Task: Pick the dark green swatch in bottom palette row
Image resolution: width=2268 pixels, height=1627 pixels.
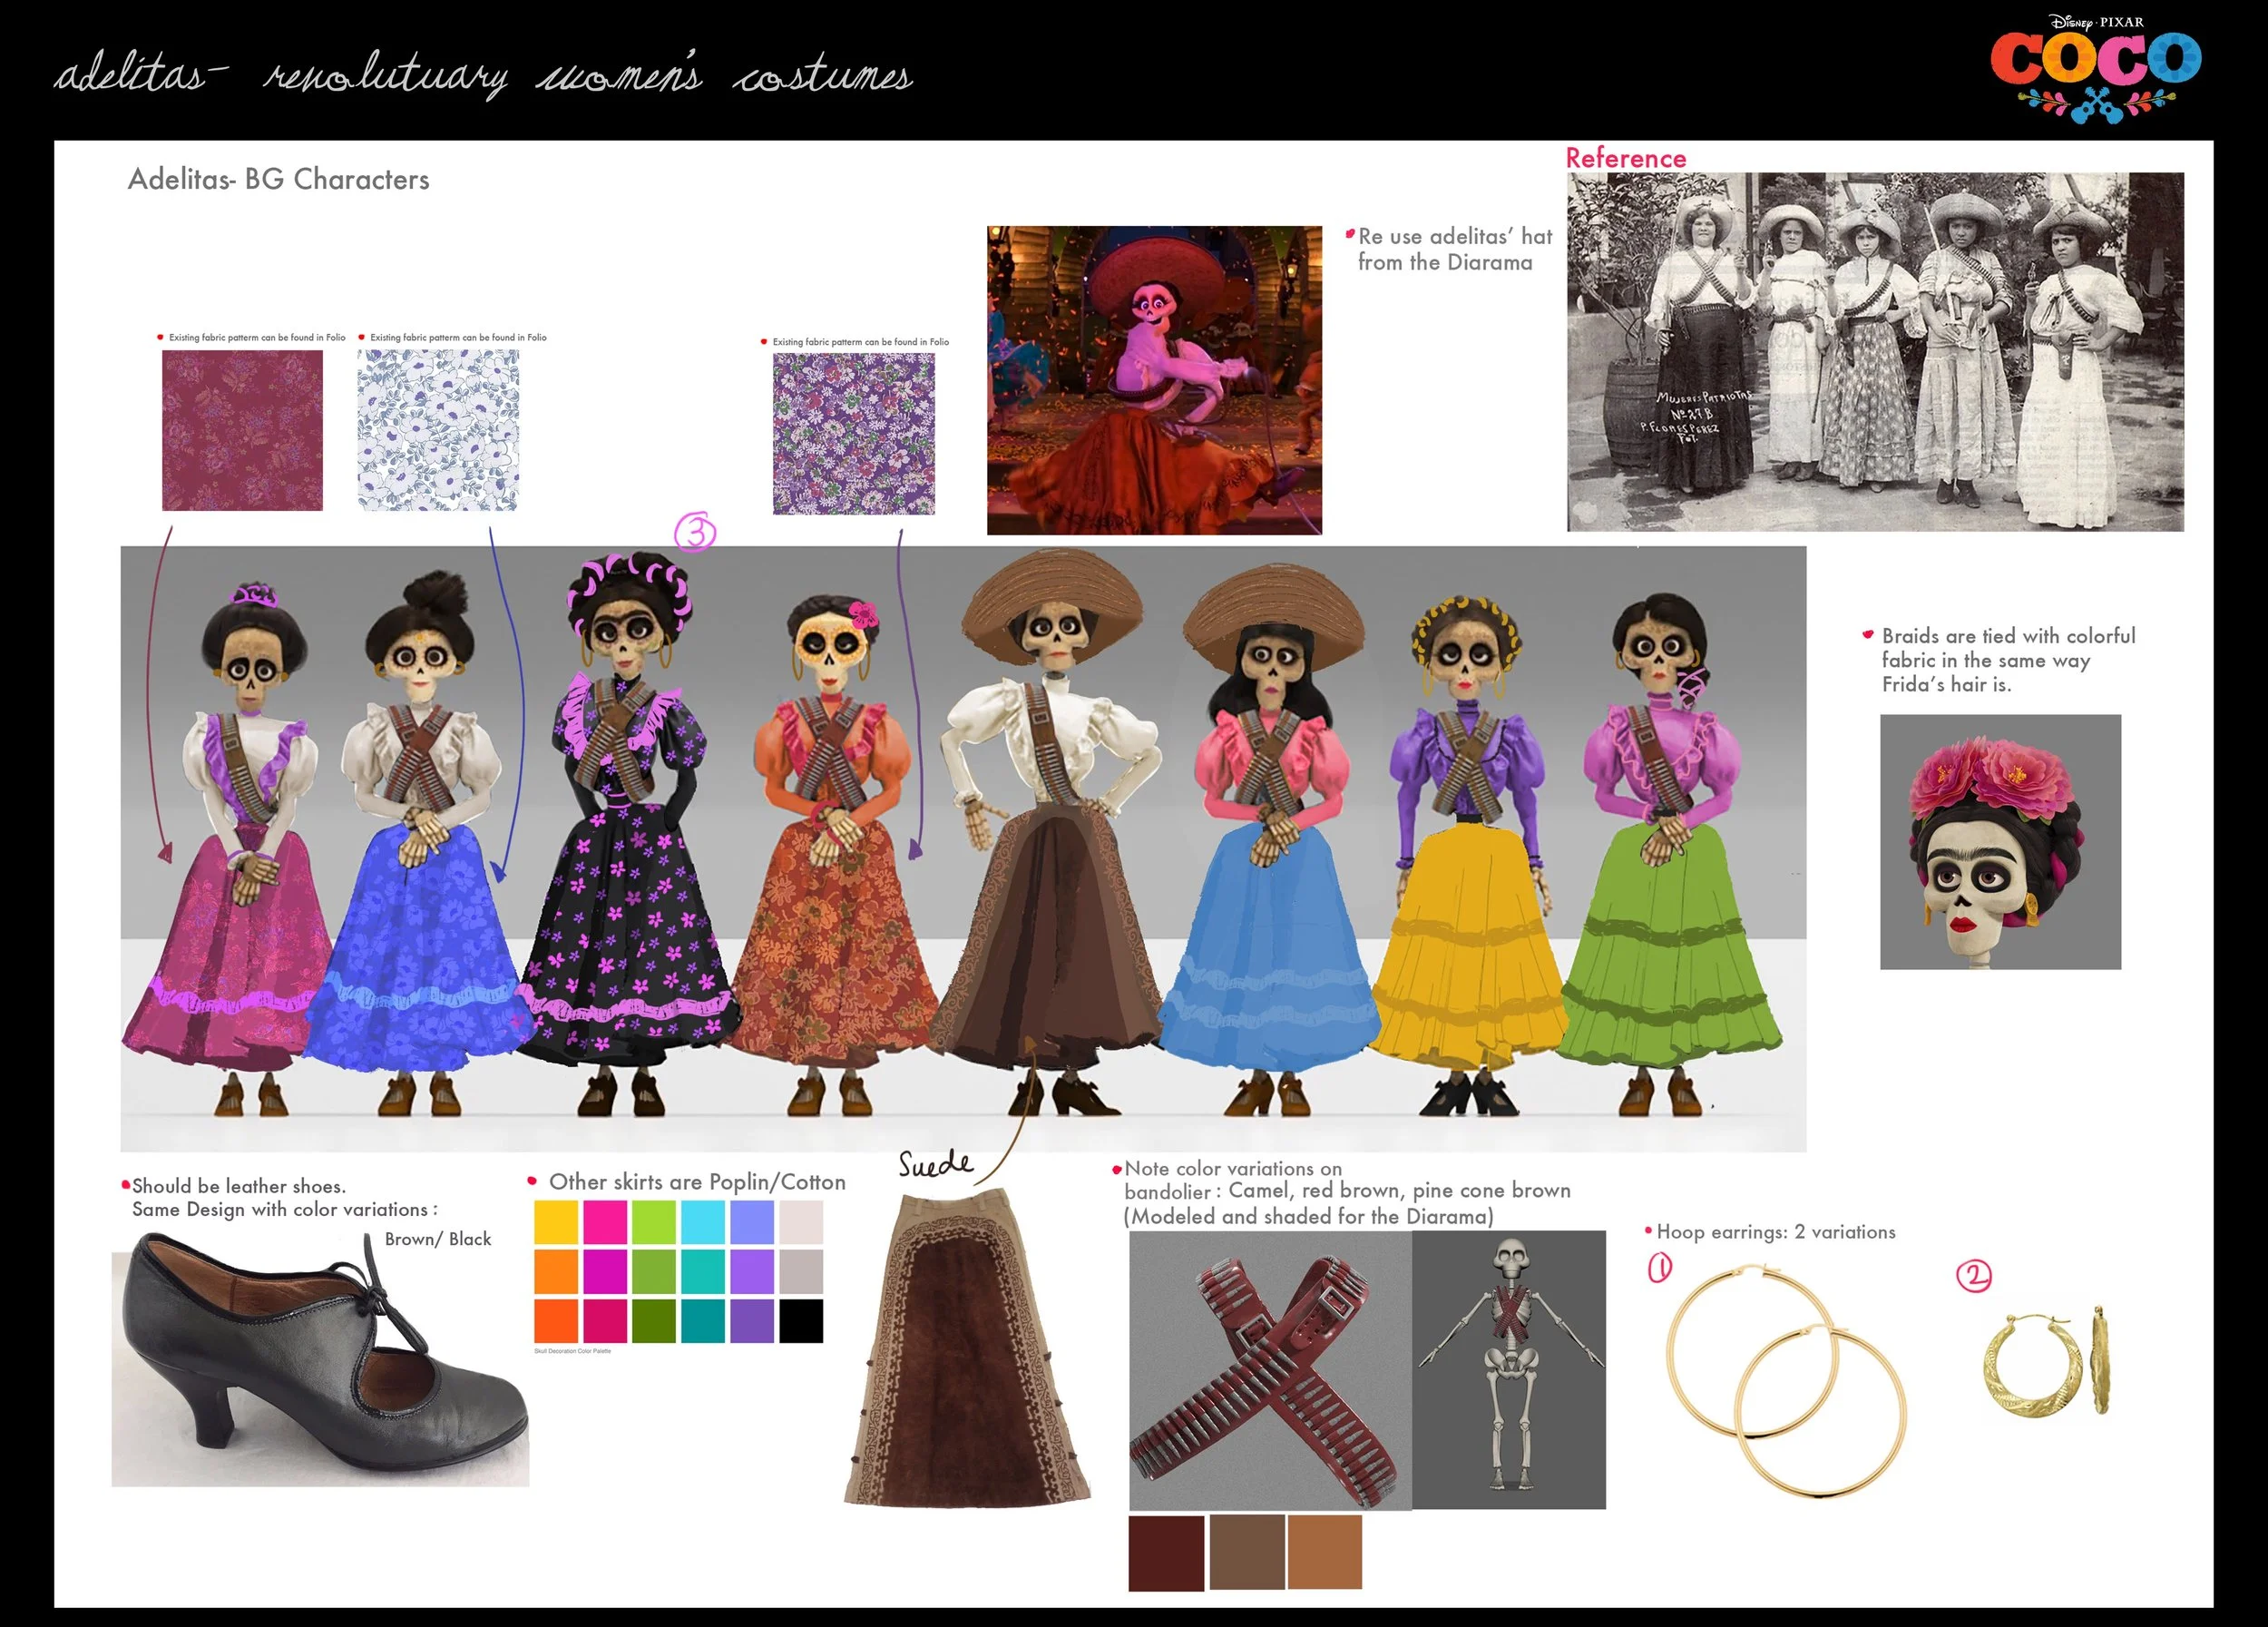Action: click(x=654, y=1320)
